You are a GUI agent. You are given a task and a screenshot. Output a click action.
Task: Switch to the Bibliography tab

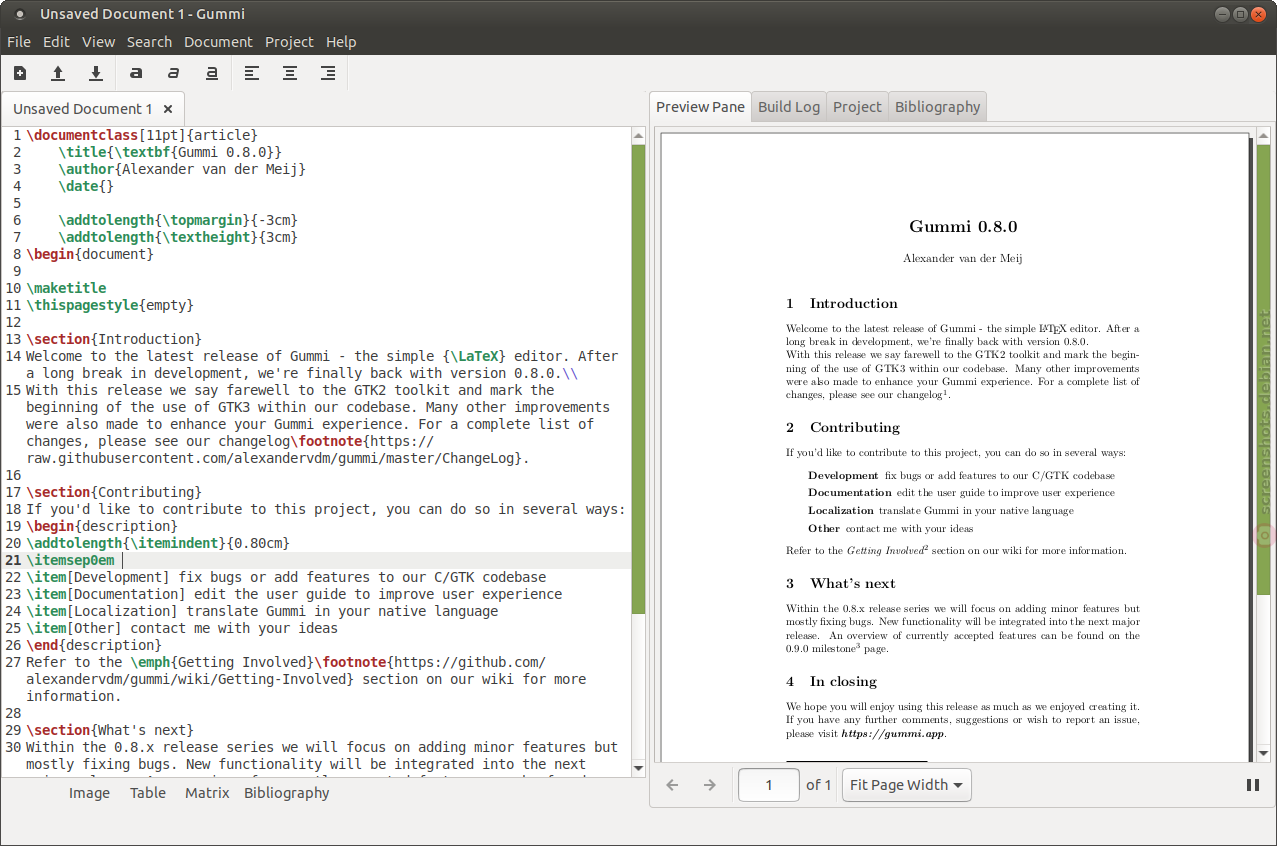click(x=937, y=107)
